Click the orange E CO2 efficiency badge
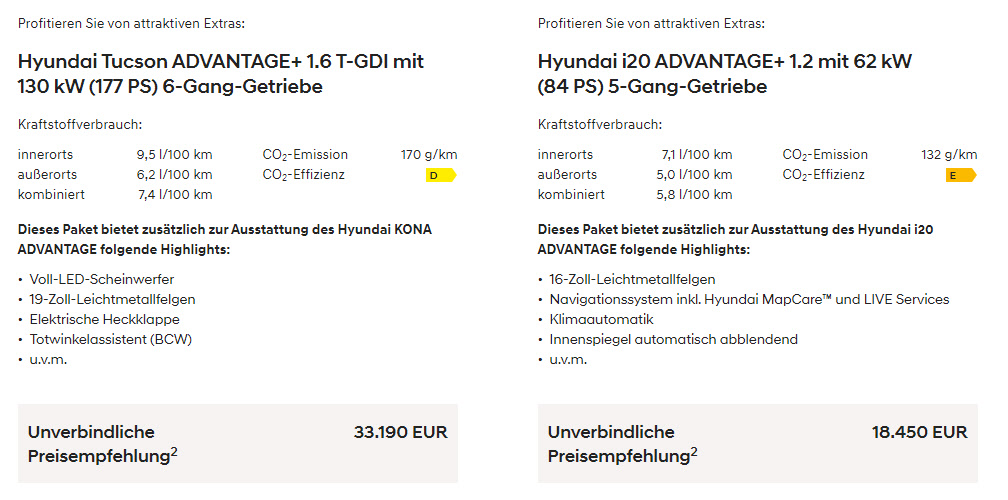The height and width of the screenshot is (500, 1008). click(x=961, y=175)
